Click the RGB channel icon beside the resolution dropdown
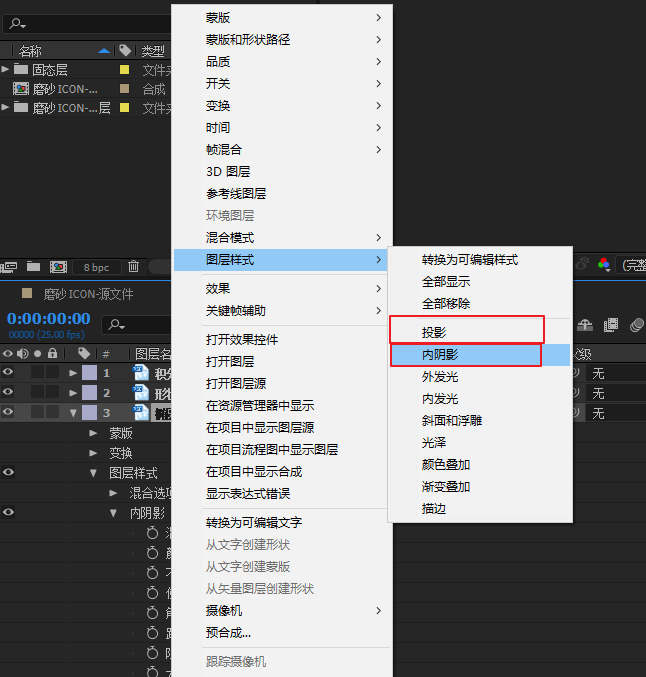This screenshot has width=646, height=677. click(604, 264)
